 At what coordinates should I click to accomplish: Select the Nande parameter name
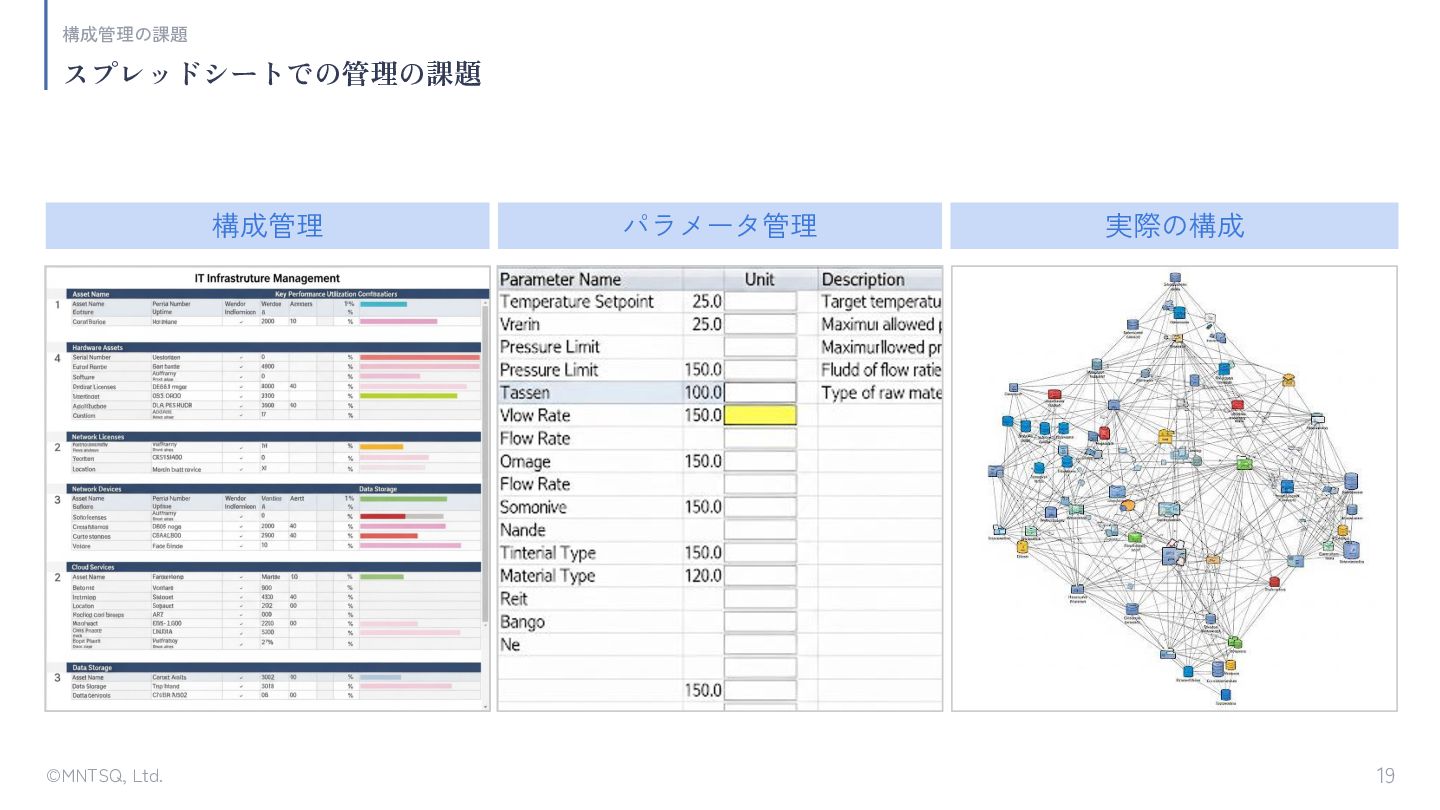[x=523, y=530]
